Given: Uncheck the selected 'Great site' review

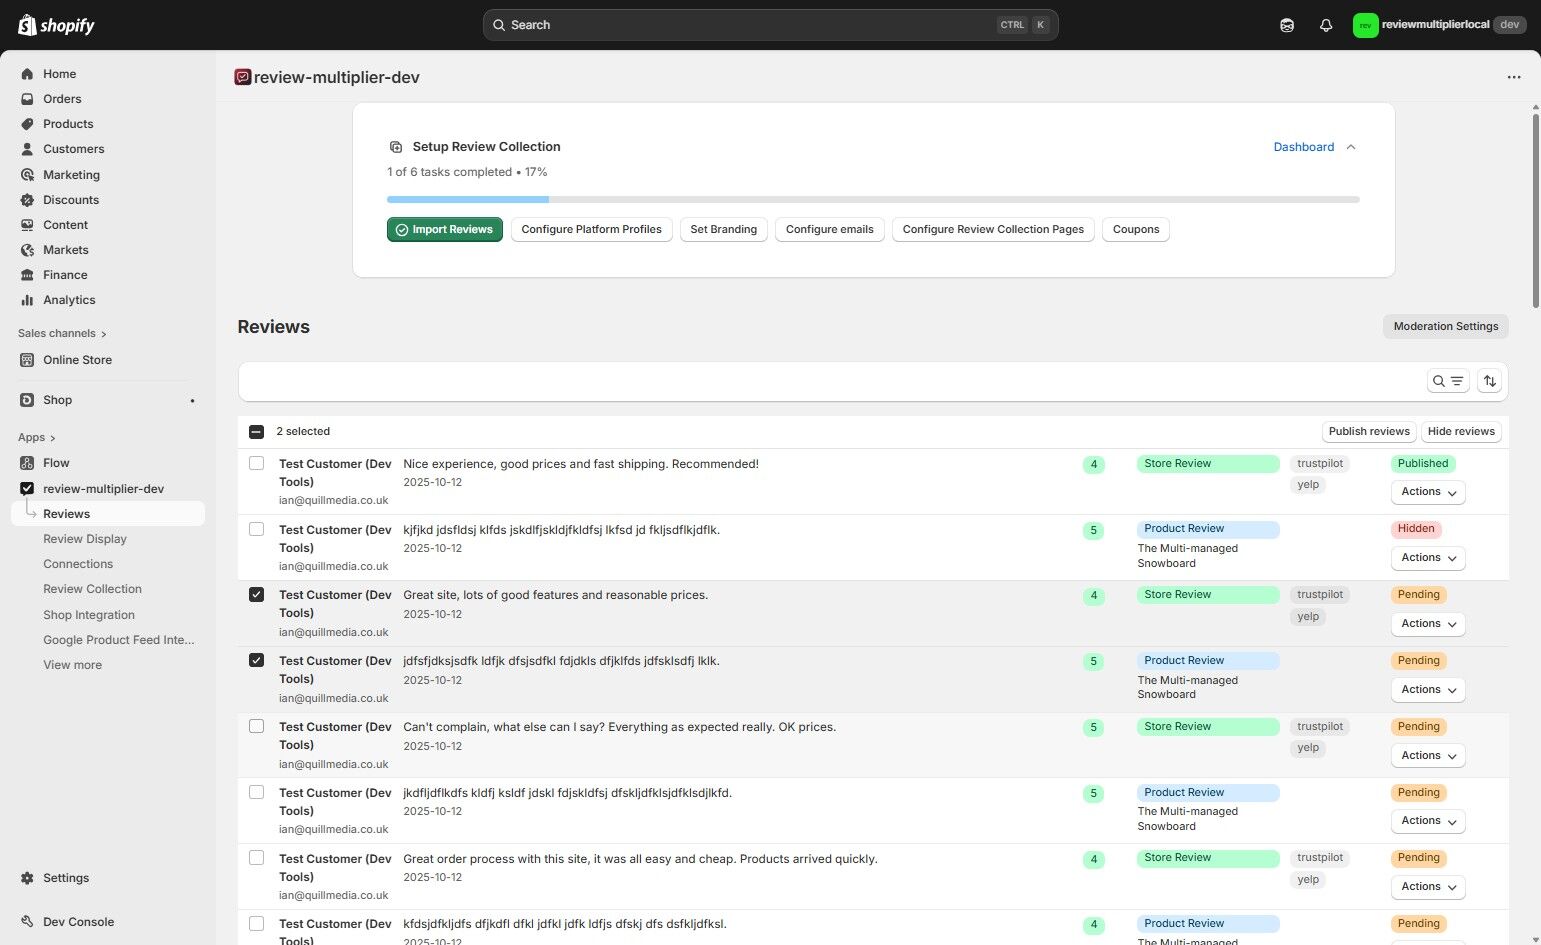Looking at the screenshot, I should click(x=256, y=594).
